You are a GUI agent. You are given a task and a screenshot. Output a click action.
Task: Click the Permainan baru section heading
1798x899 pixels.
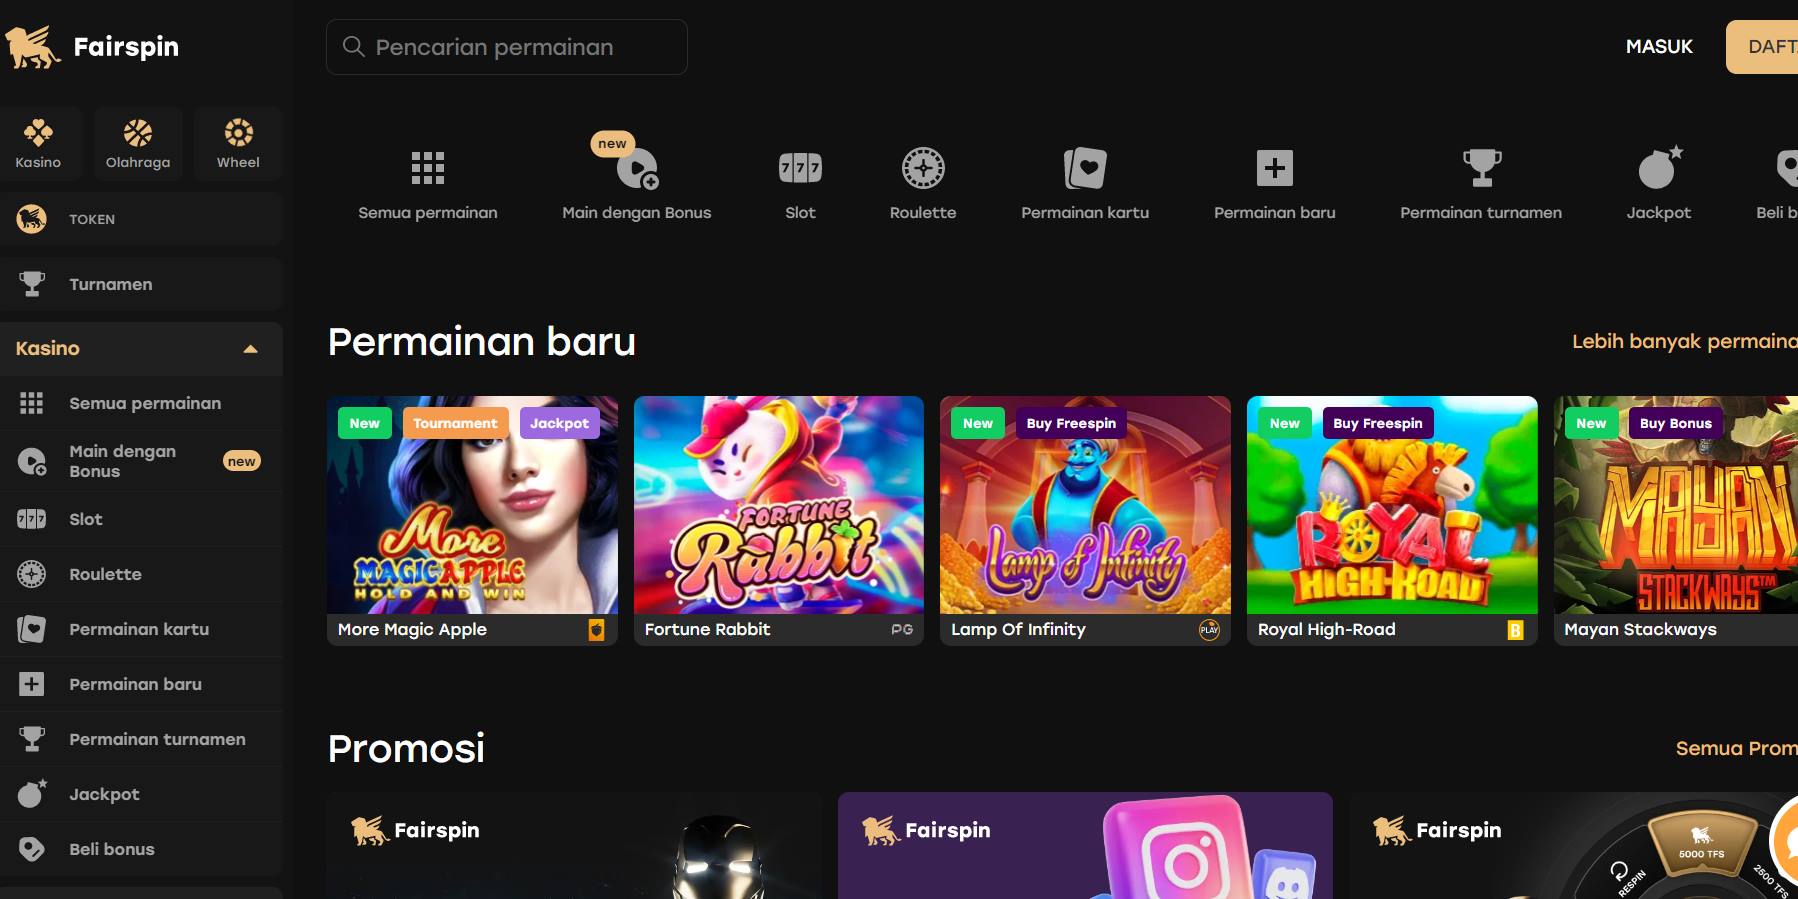(482, 342)
